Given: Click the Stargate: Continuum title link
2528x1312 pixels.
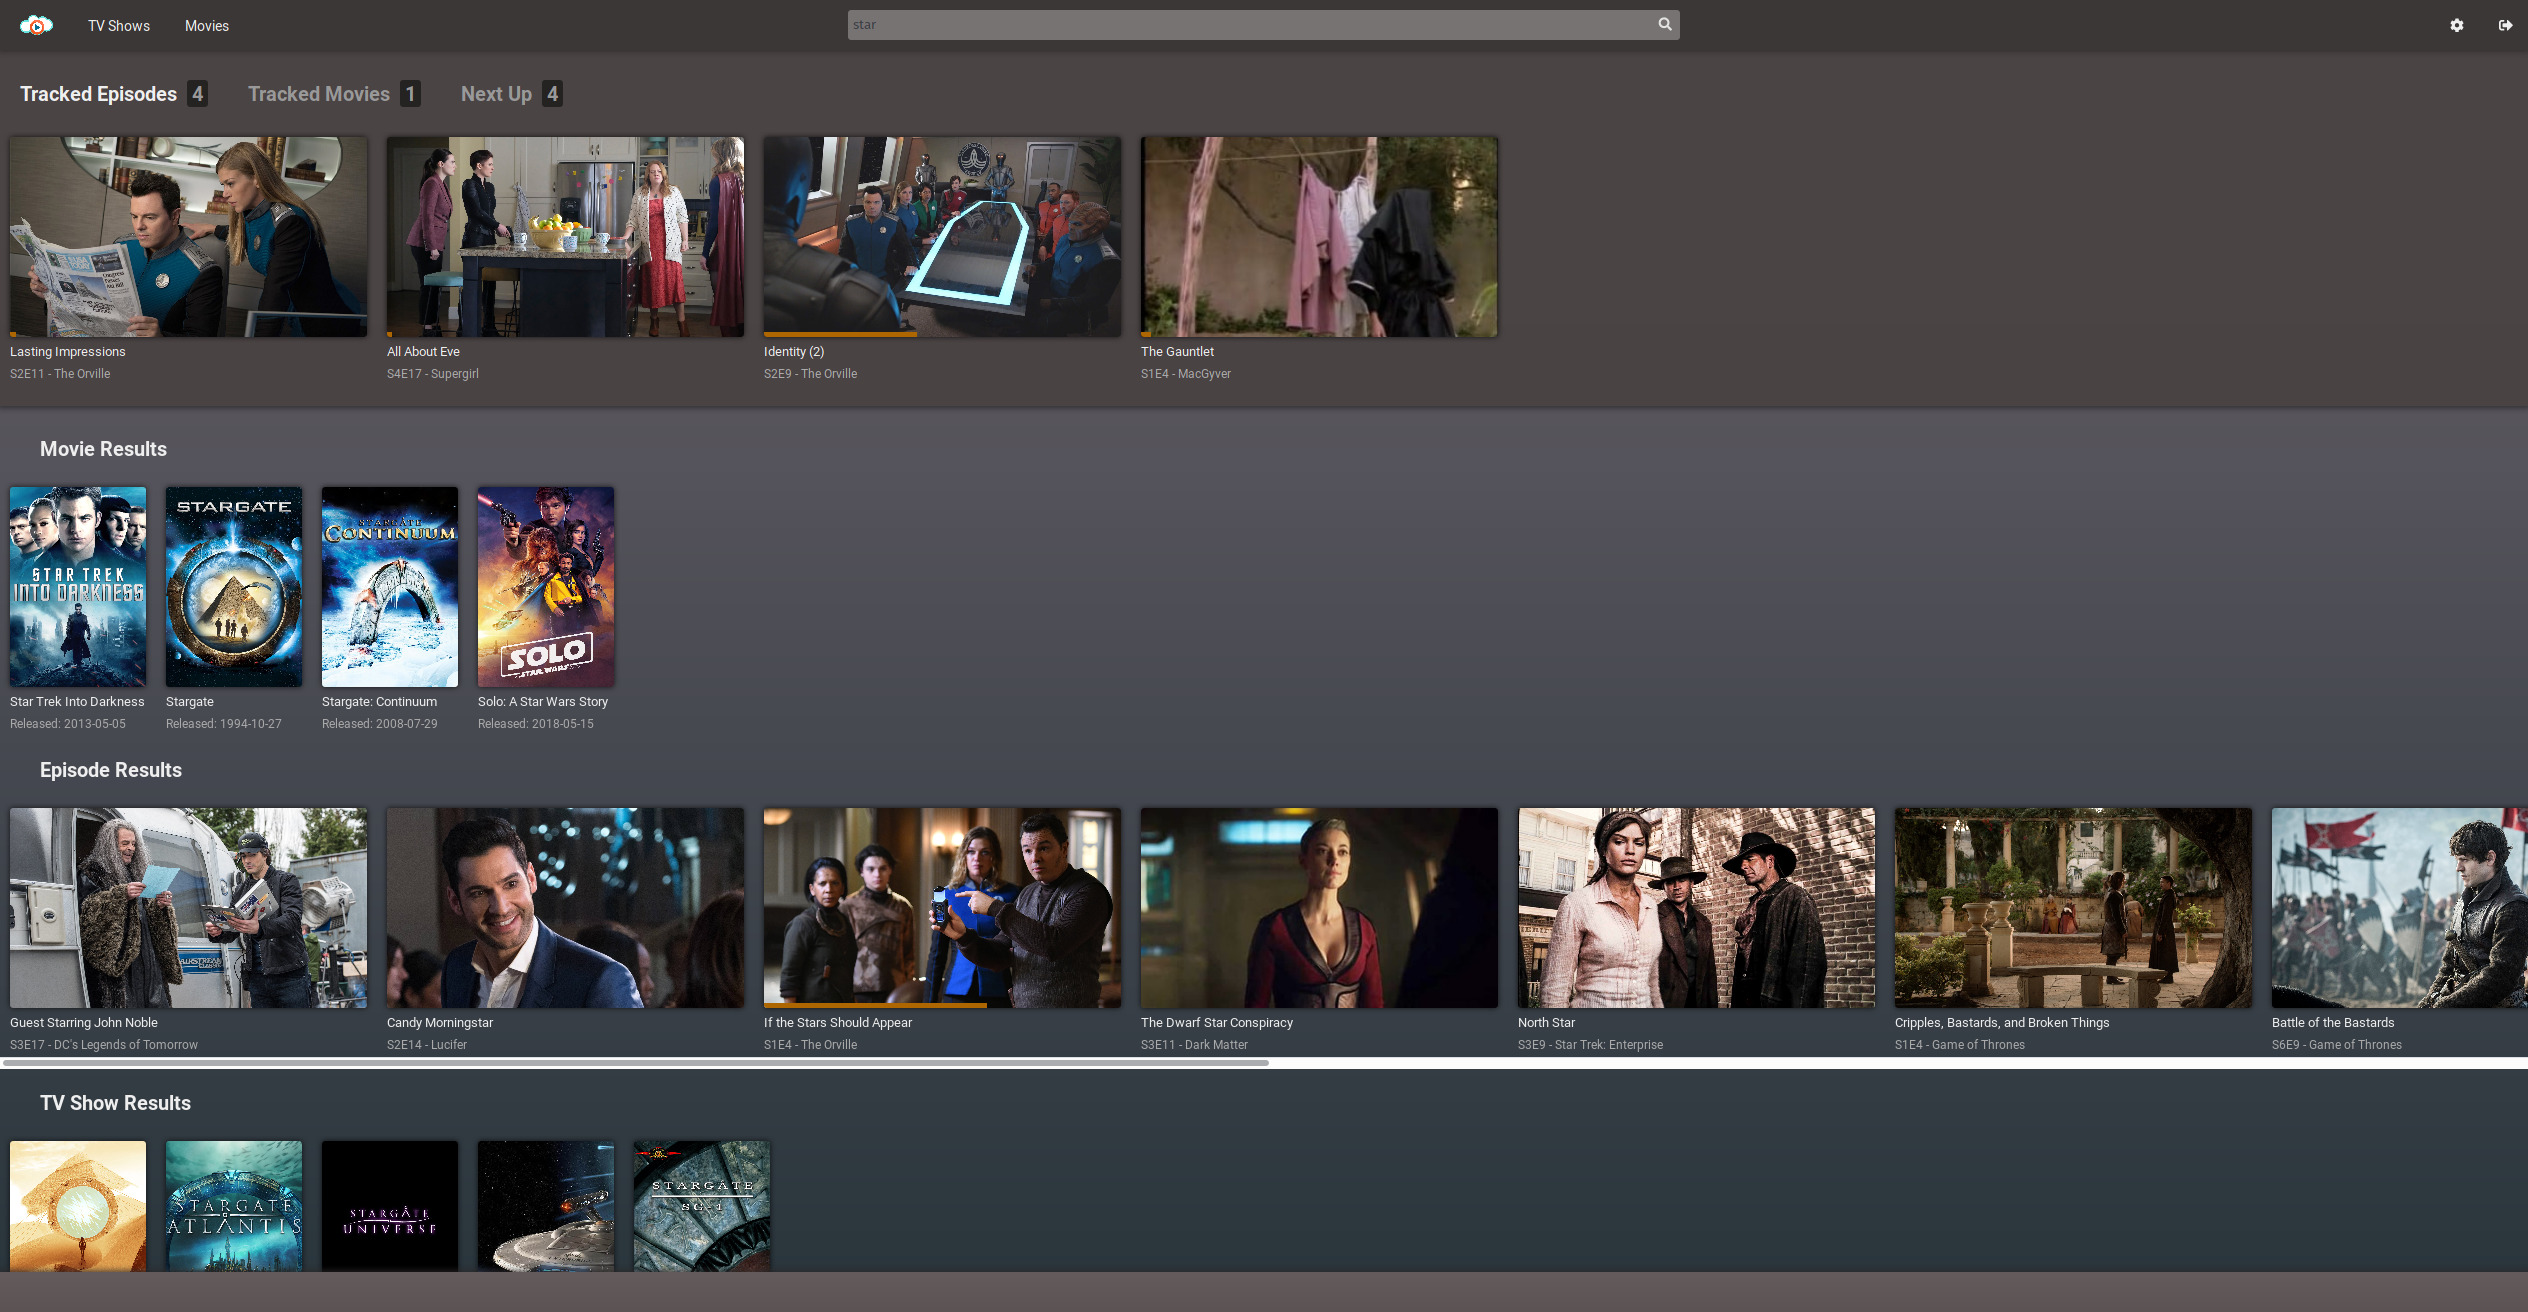Looking at the screenshot, I should (x=379, y=702).
